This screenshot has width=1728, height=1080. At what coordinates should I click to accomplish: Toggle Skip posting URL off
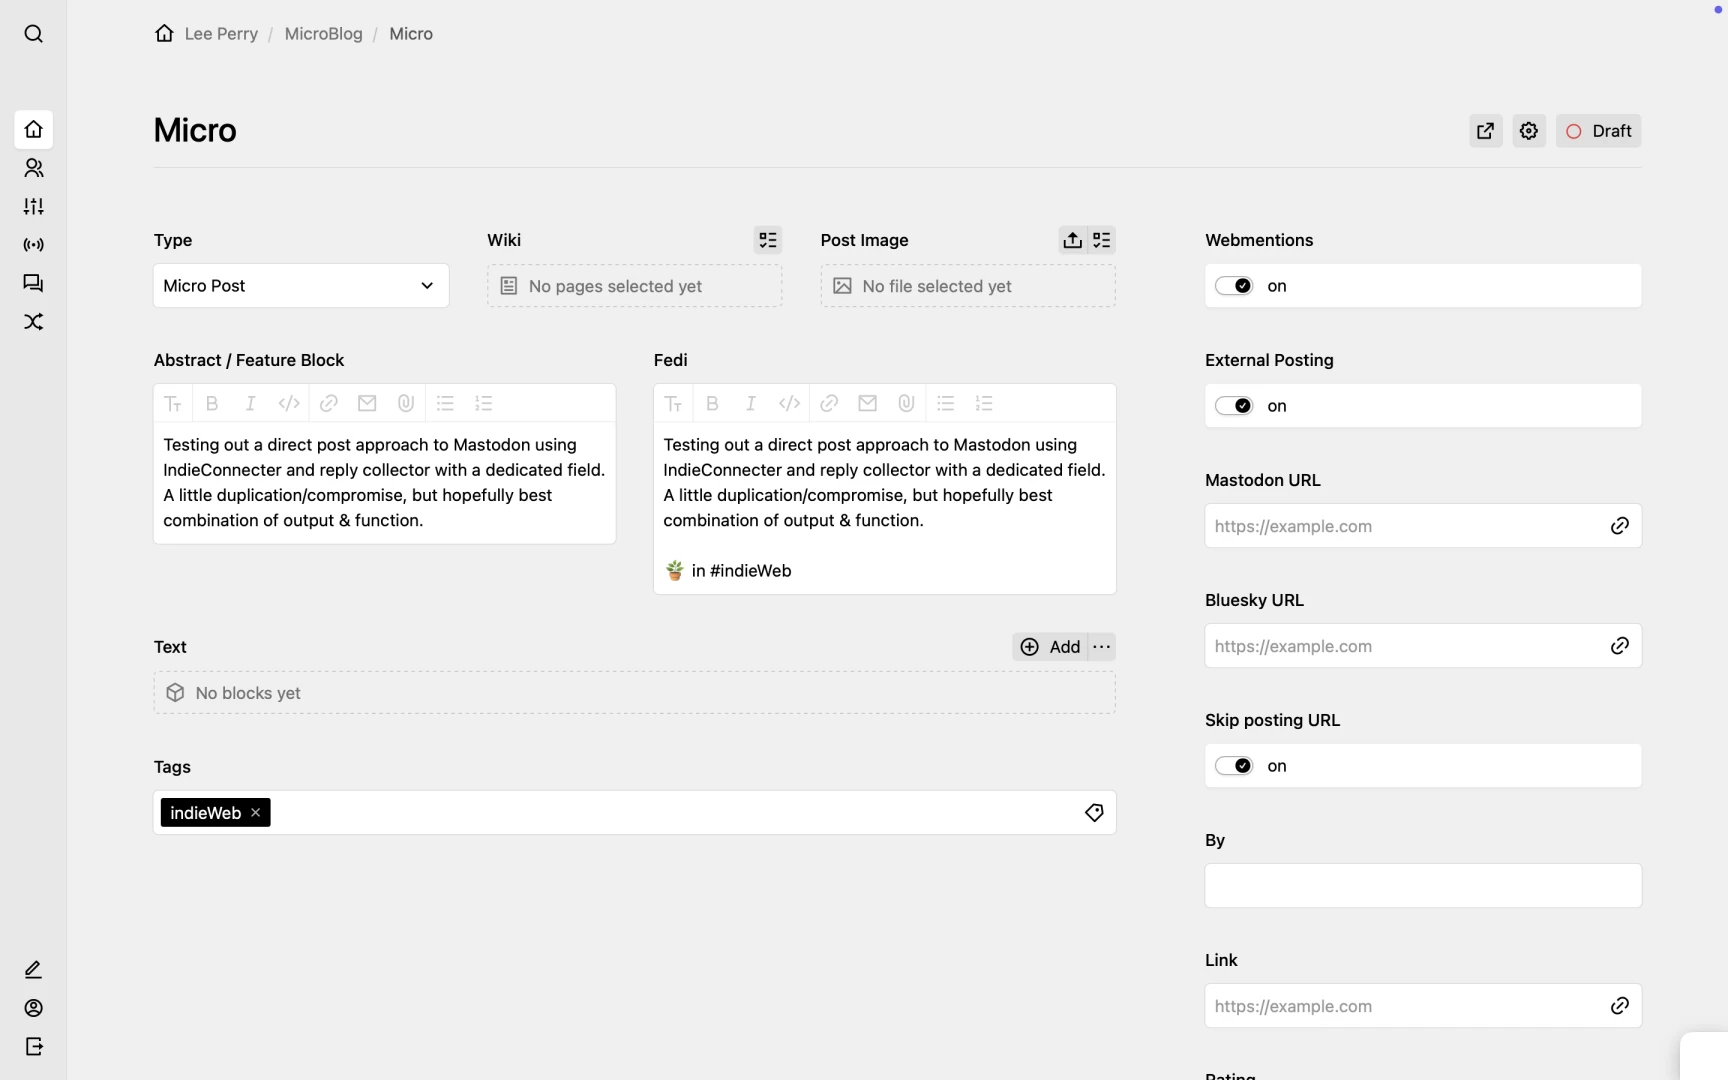[x=1234, y=765]
